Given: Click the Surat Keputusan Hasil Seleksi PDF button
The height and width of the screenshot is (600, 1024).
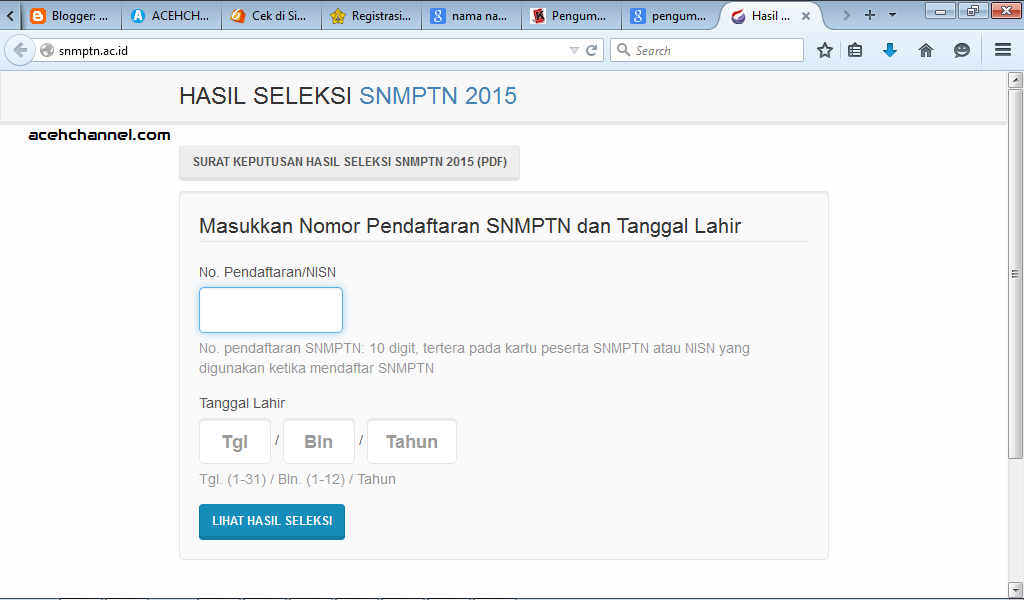Looking at the screenshot, I should pos(349,162).
